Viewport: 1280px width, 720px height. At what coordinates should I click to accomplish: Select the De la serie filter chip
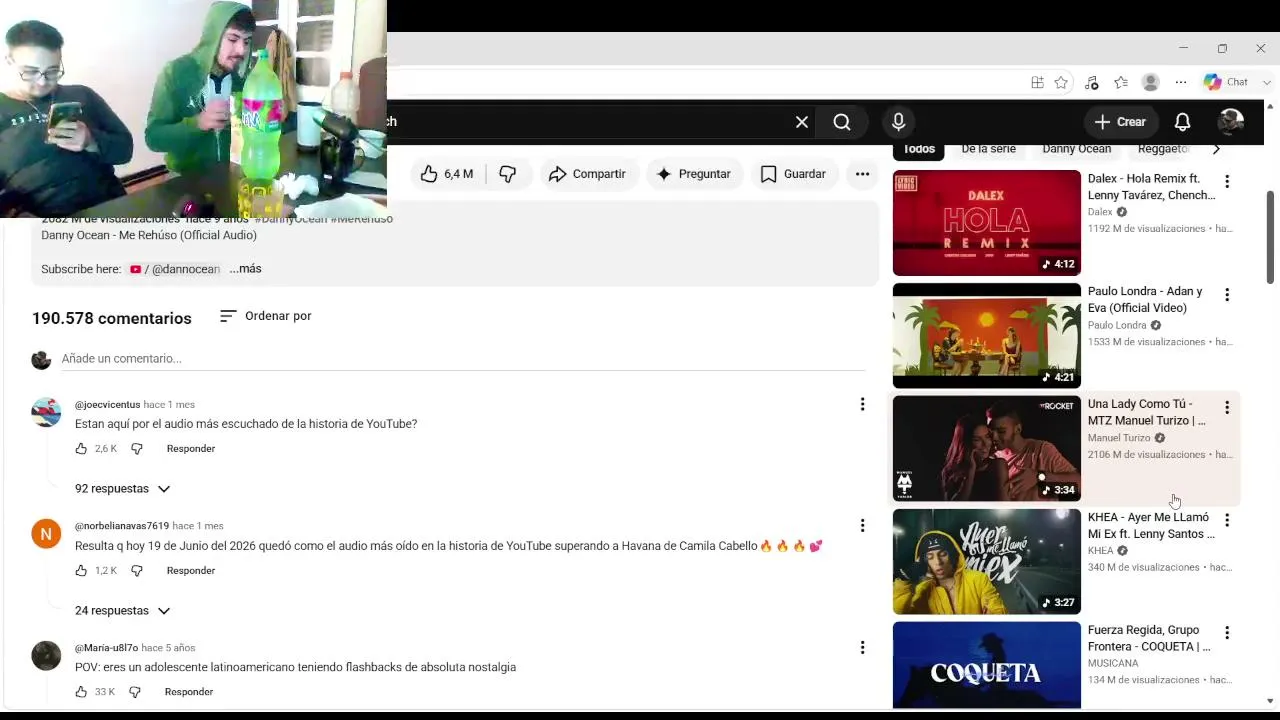pos(988,149)
